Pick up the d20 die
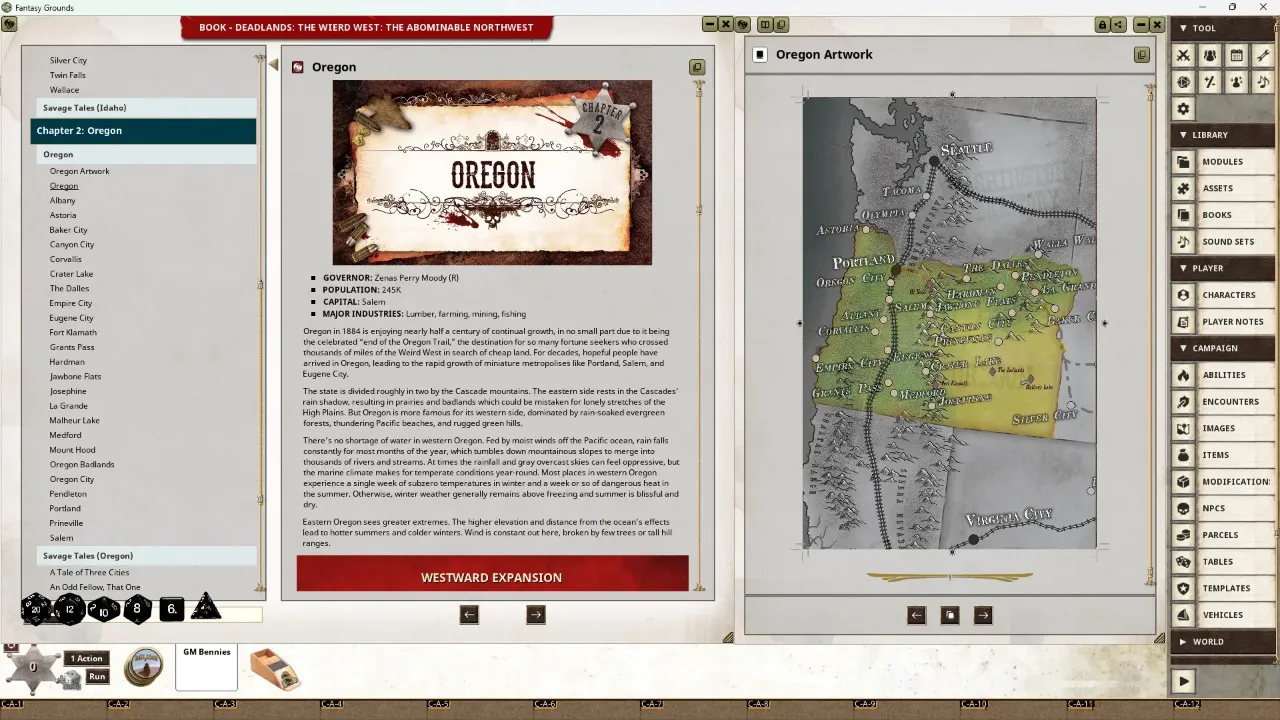1280x720 pixels. pos(36,608)
